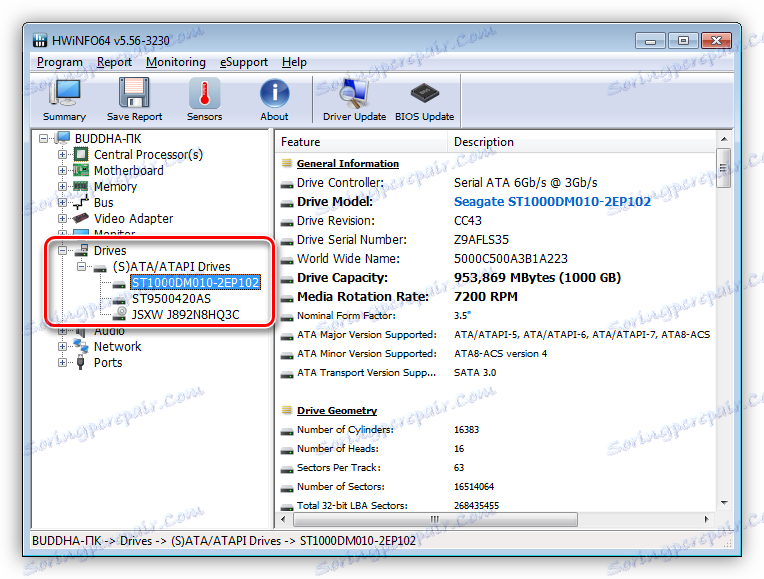Image resolution: width=764 pixels, height=579 pixels.
Task: Launch the Driver Update tool
Action: (354, 100)
